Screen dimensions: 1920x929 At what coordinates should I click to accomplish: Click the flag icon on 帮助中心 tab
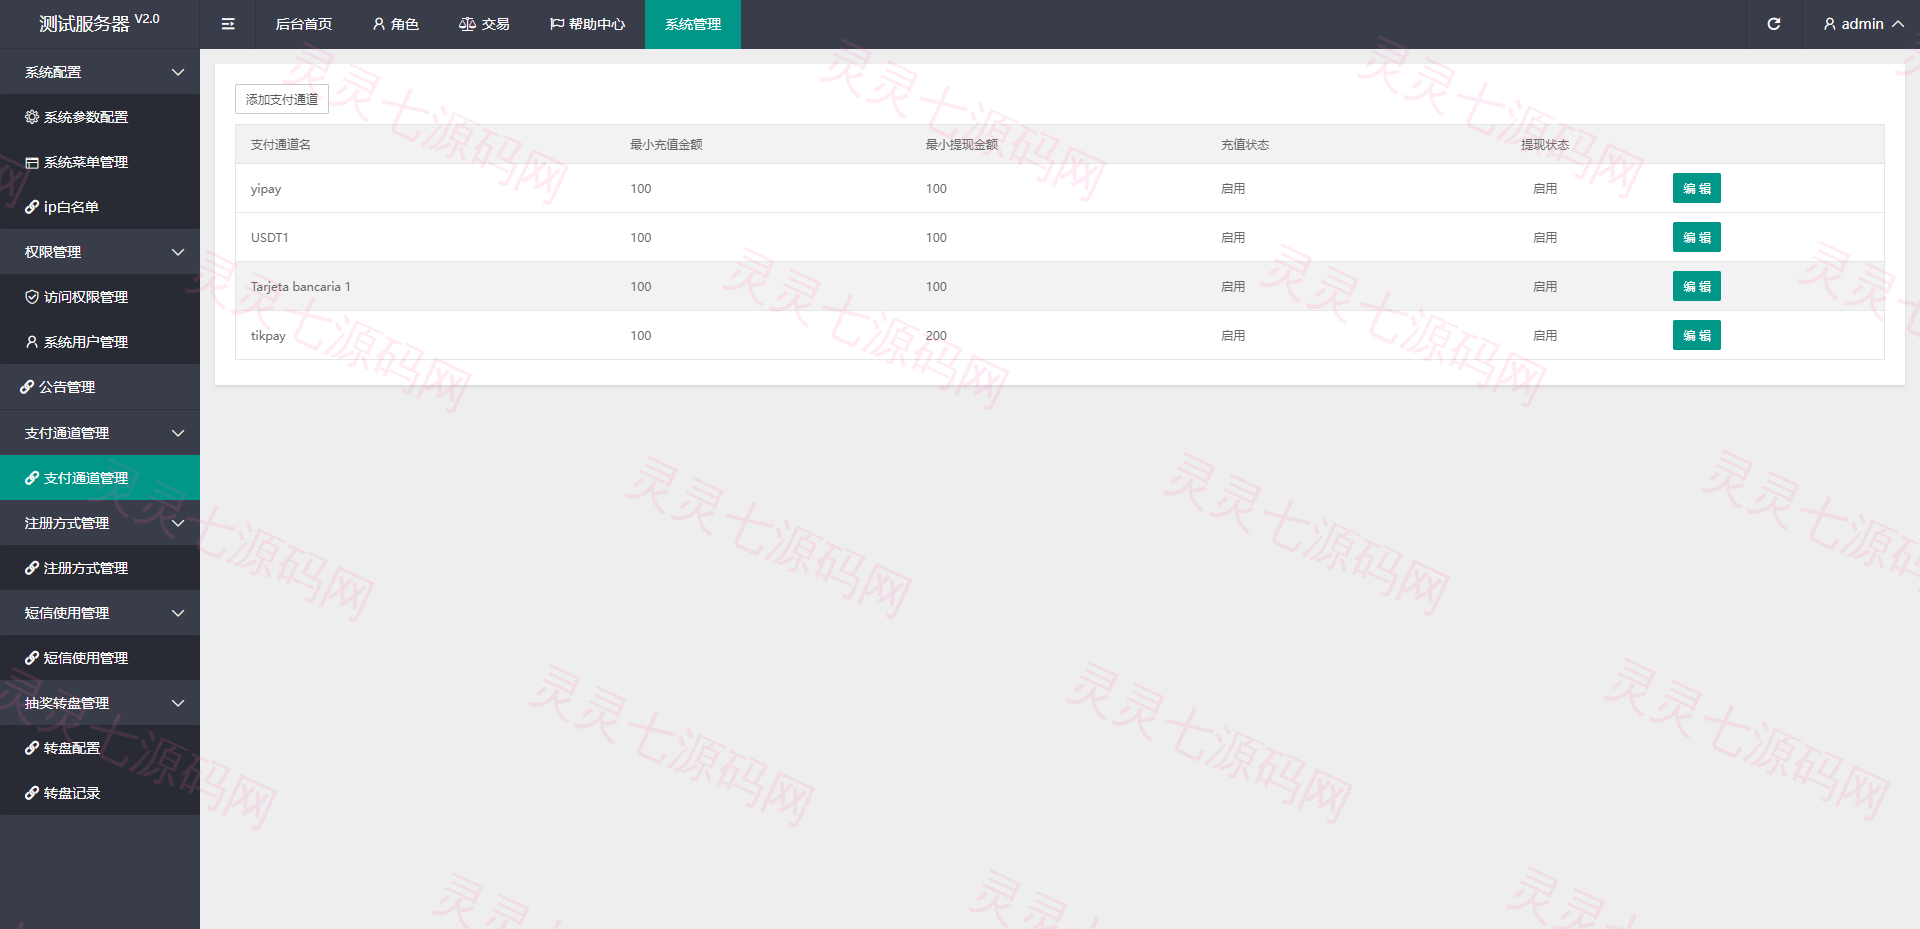(557, 24)
